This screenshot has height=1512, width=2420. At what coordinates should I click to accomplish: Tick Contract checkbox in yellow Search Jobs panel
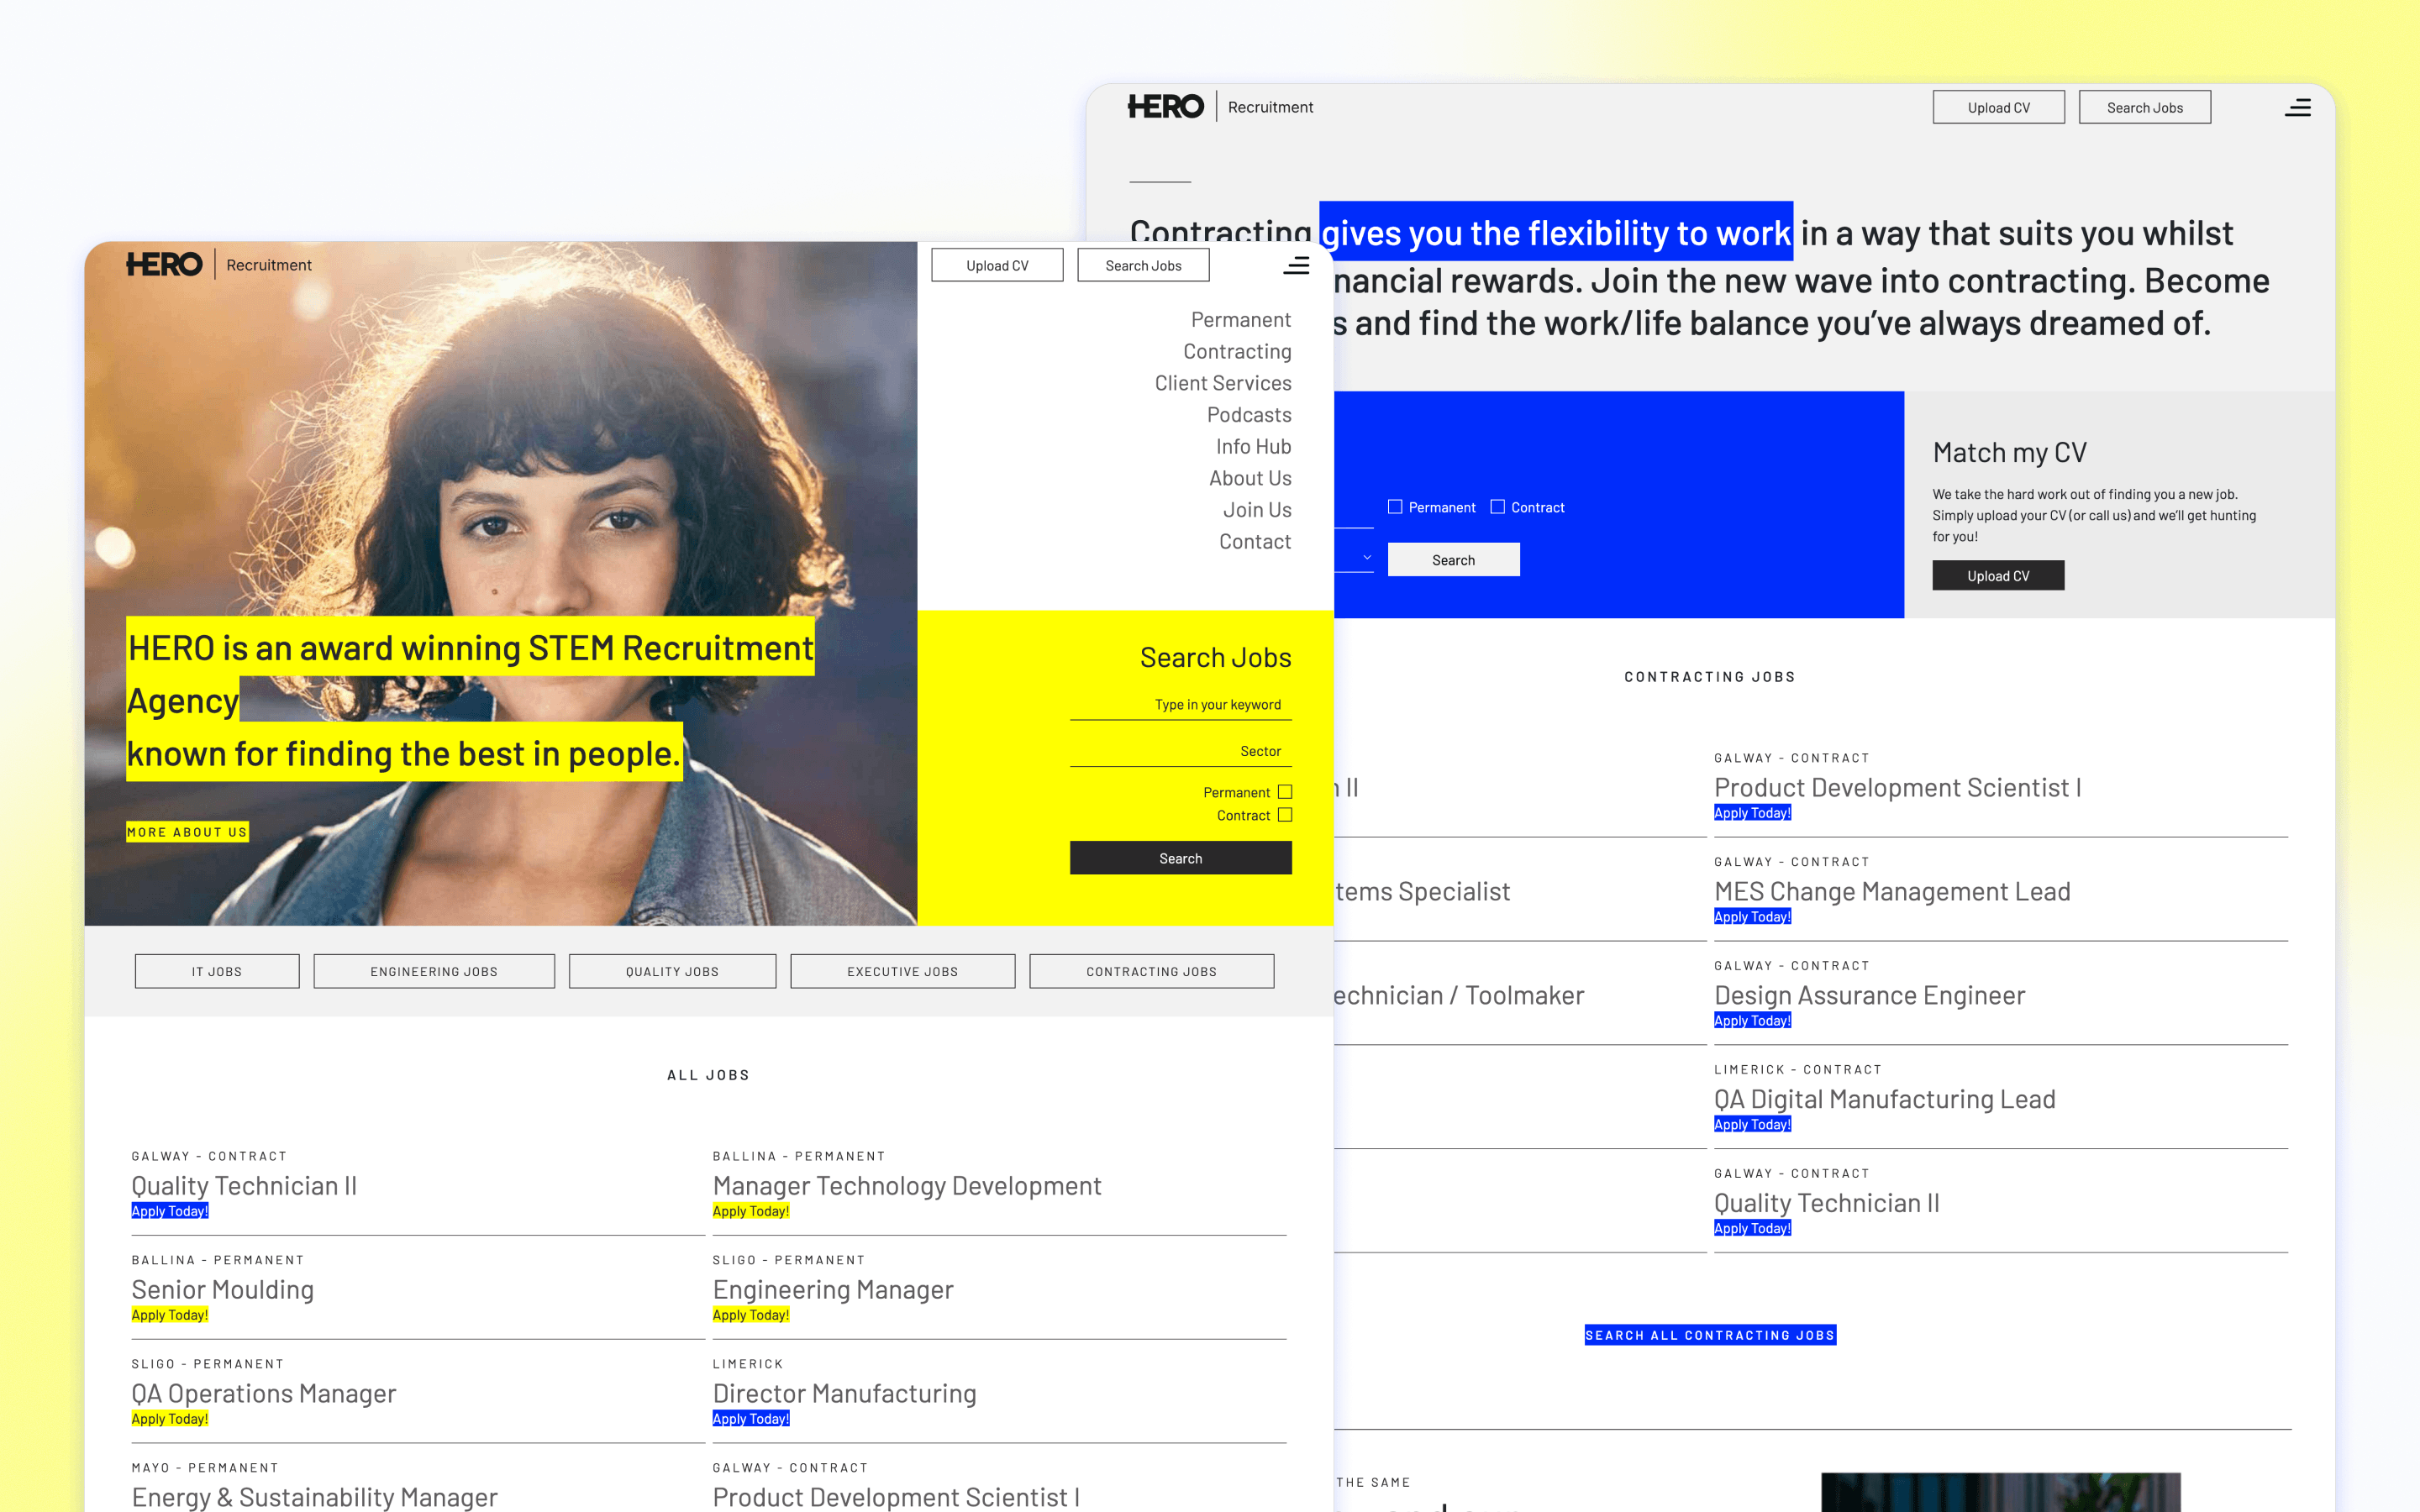click(x=1285, y=815)
